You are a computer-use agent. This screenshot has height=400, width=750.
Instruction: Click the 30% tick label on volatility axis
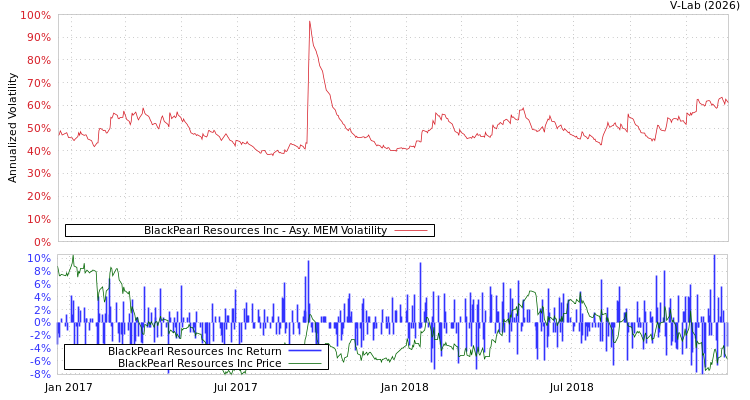pos(38,174)
